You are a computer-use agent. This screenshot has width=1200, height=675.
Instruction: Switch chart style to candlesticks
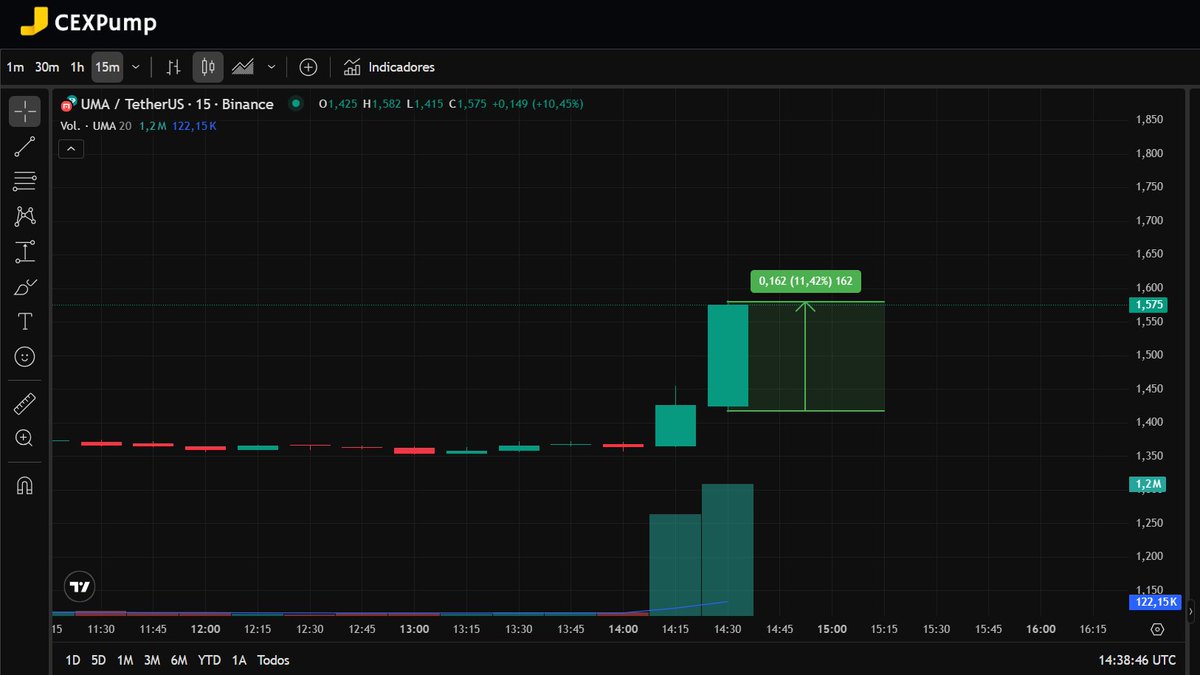208,67
